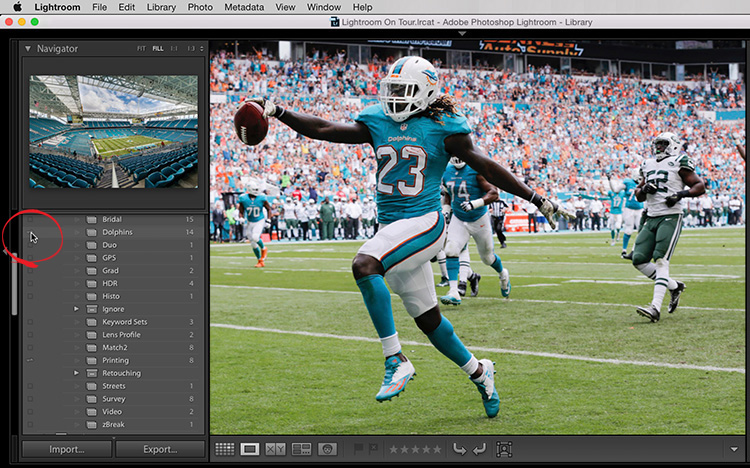Click the document icon in the title bar
Image resolution: width=750 pixels, height=468 pixels.
click(335, 22)
